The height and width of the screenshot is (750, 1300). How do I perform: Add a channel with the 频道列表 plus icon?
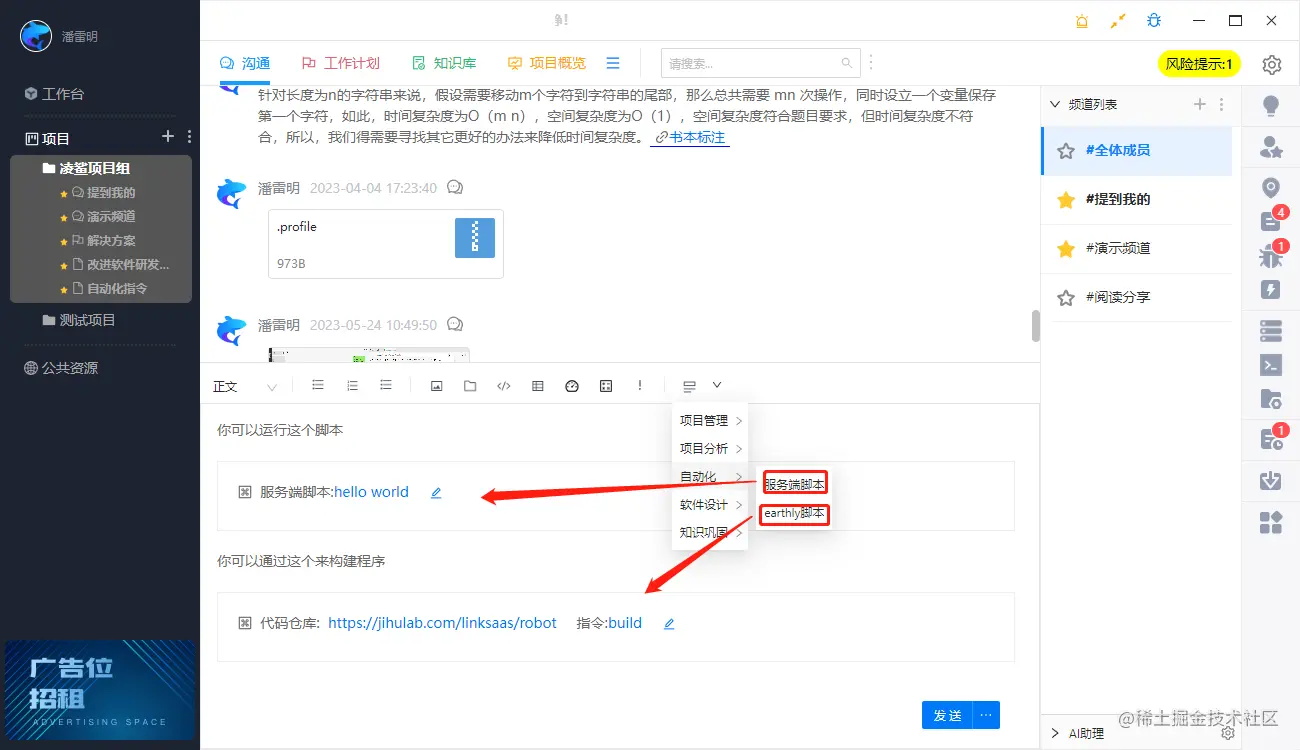click(1200, 104)
